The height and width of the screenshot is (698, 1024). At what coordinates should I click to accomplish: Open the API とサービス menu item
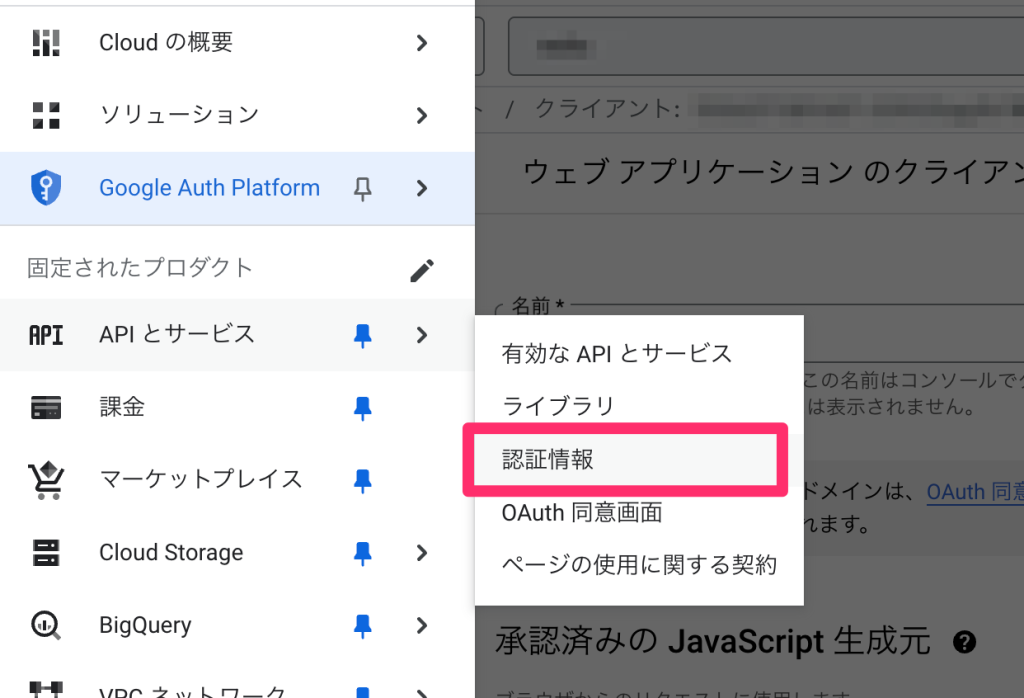[237, 335]
